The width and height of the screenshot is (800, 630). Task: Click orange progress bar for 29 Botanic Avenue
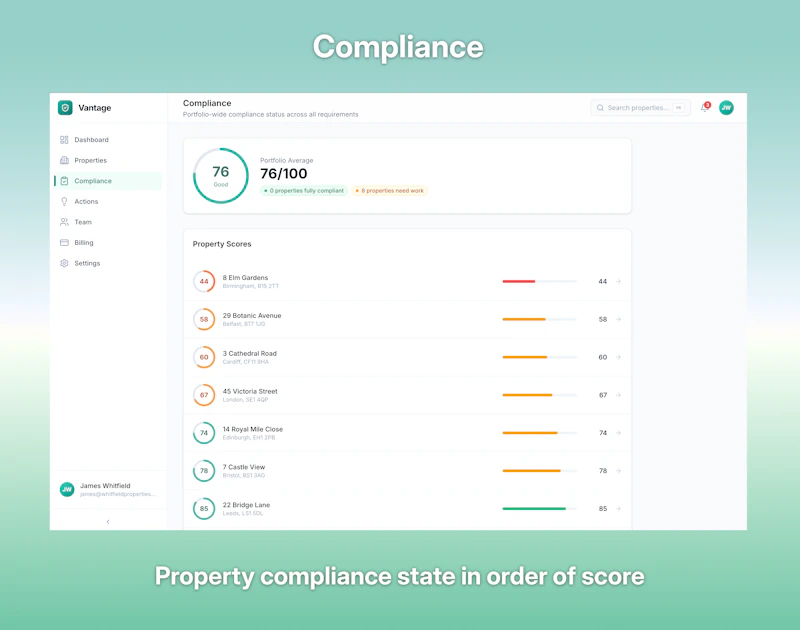point(540,319)
